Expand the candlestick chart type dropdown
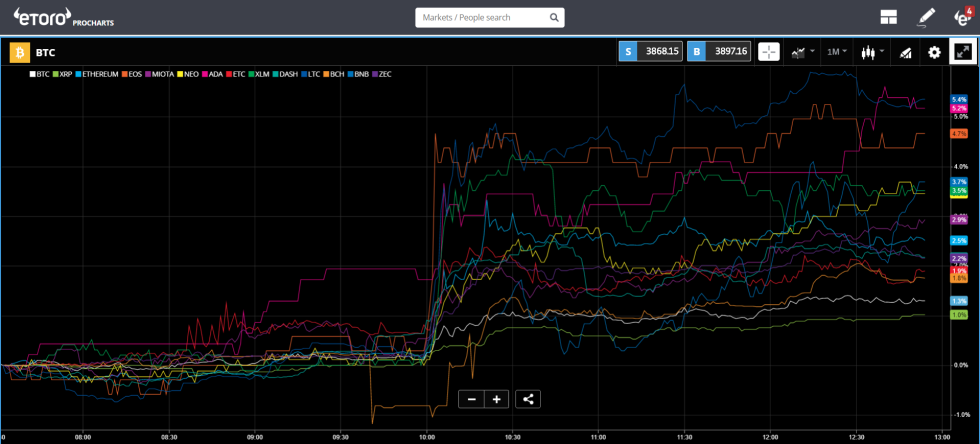 tap(872, 52)
